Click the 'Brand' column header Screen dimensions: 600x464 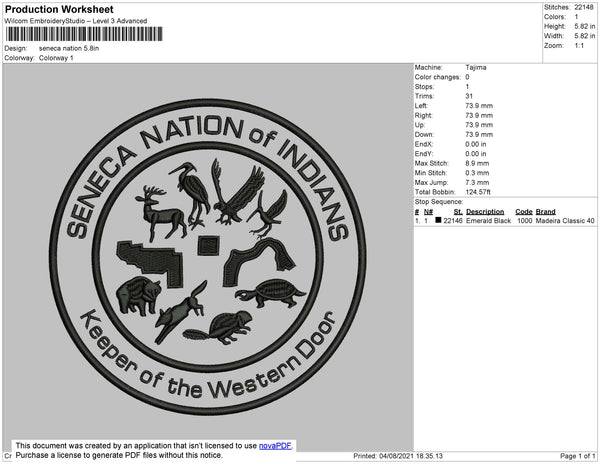click(x=545, y=212)
